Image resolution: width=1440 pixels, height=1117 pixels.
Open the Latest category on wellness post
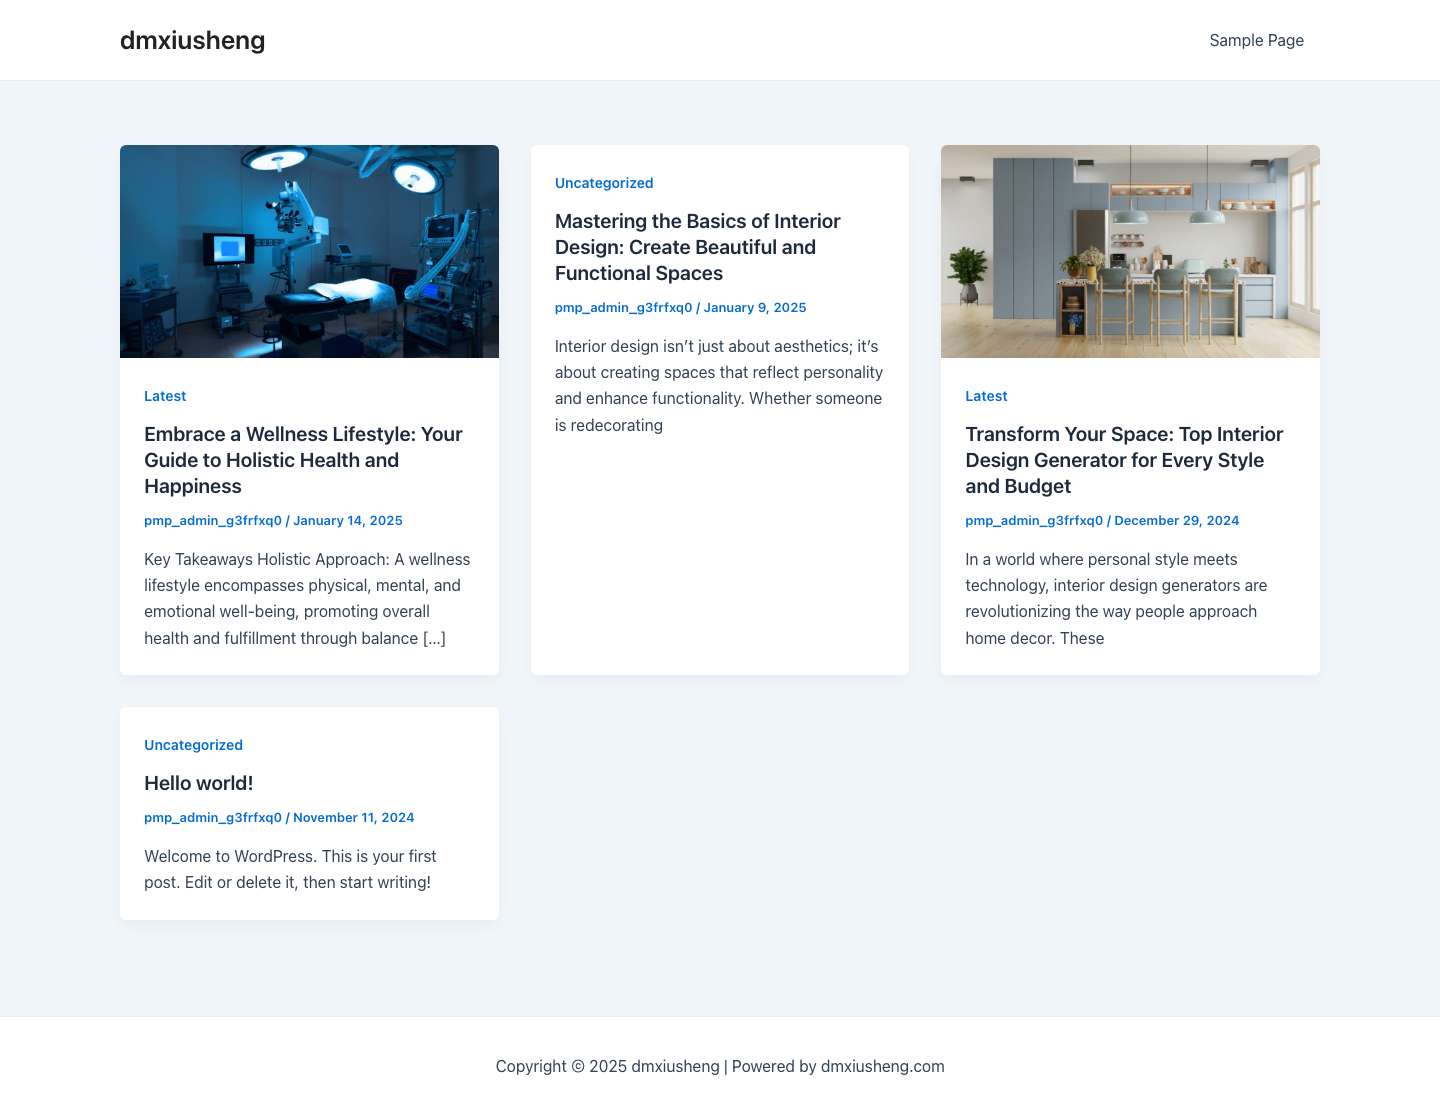pos(165,396)
